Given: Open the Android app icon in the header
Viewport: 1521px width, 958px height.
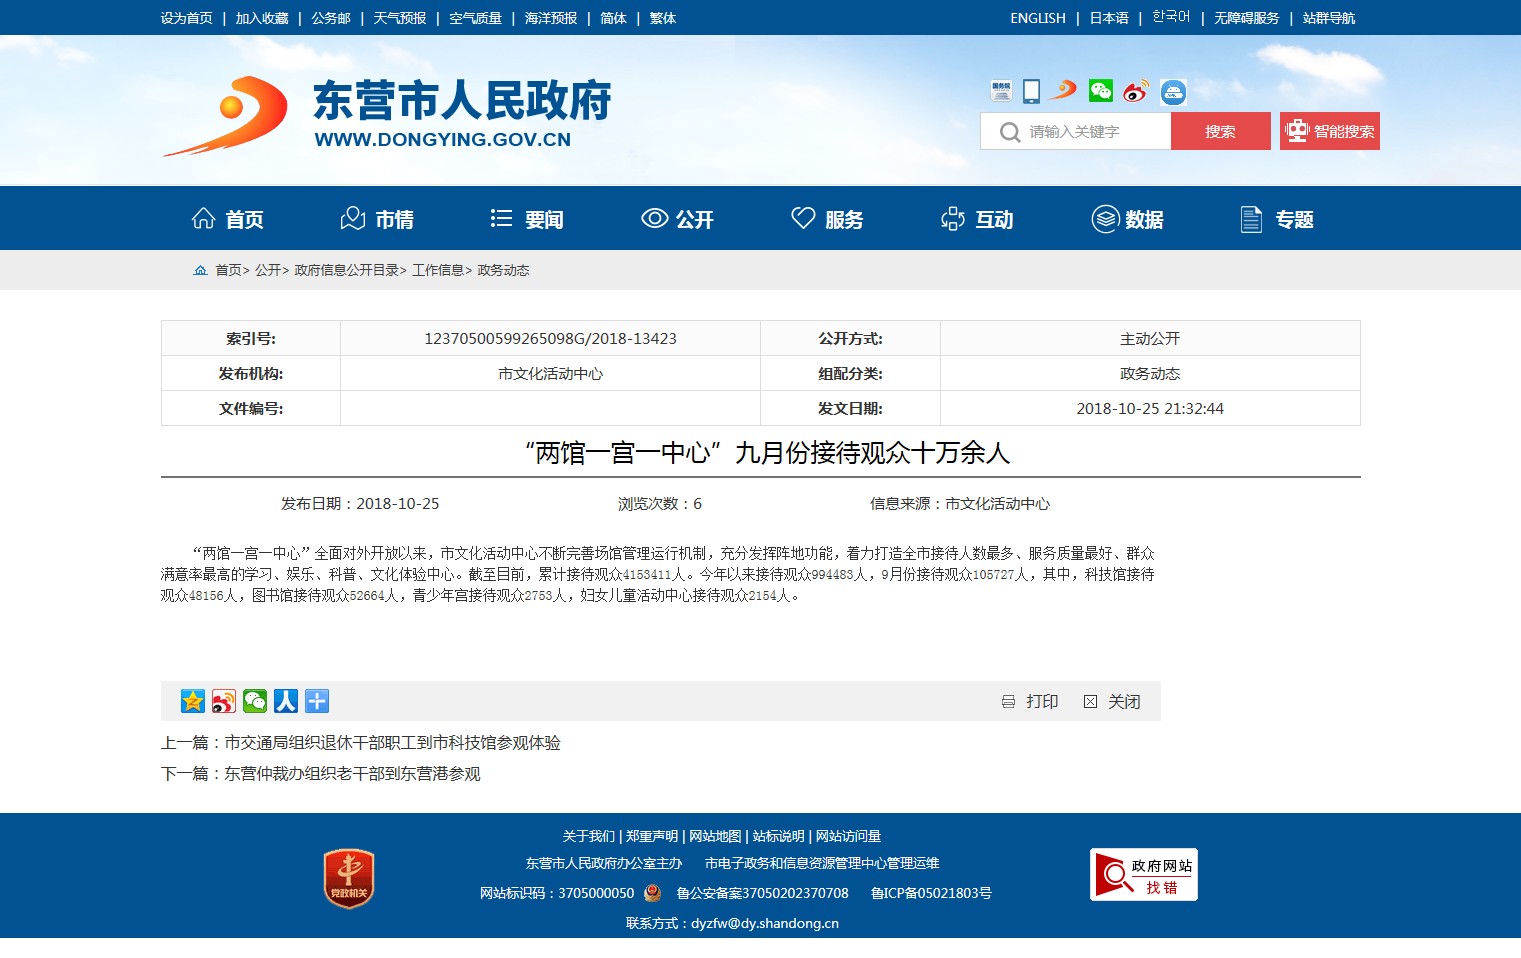Looking at the screenshot, I should 1173,92.
